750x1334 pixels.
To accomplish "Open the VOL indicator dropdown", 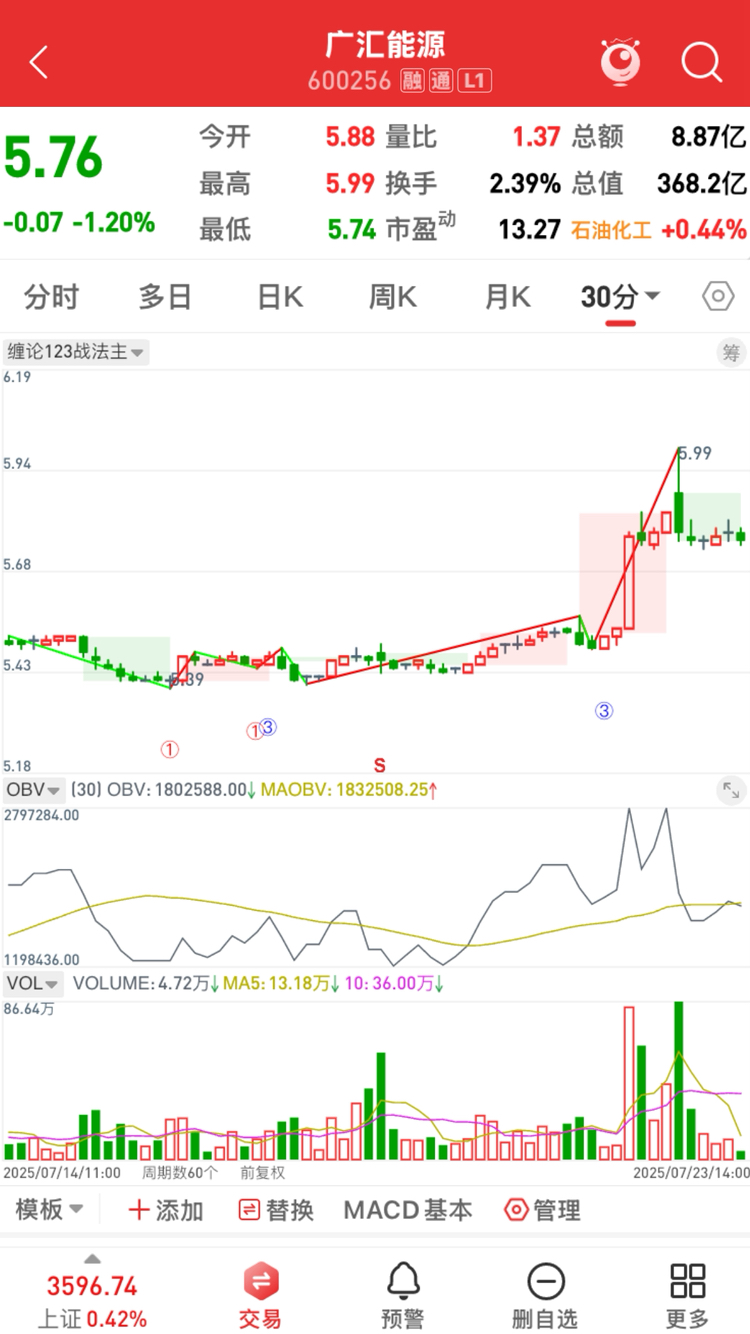I will click(34, 983).
